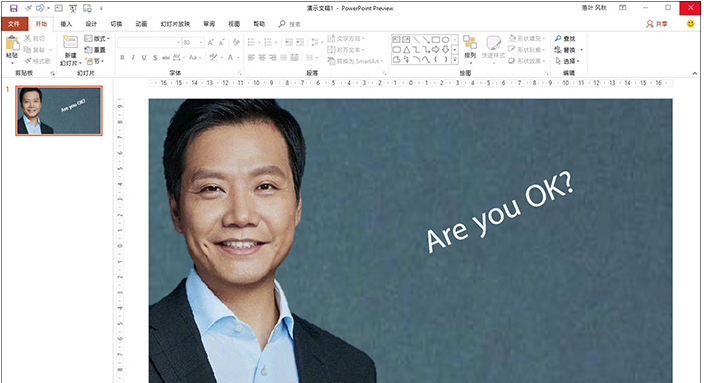
Task: Collapse the ribbon
Action: coord(695,73)
